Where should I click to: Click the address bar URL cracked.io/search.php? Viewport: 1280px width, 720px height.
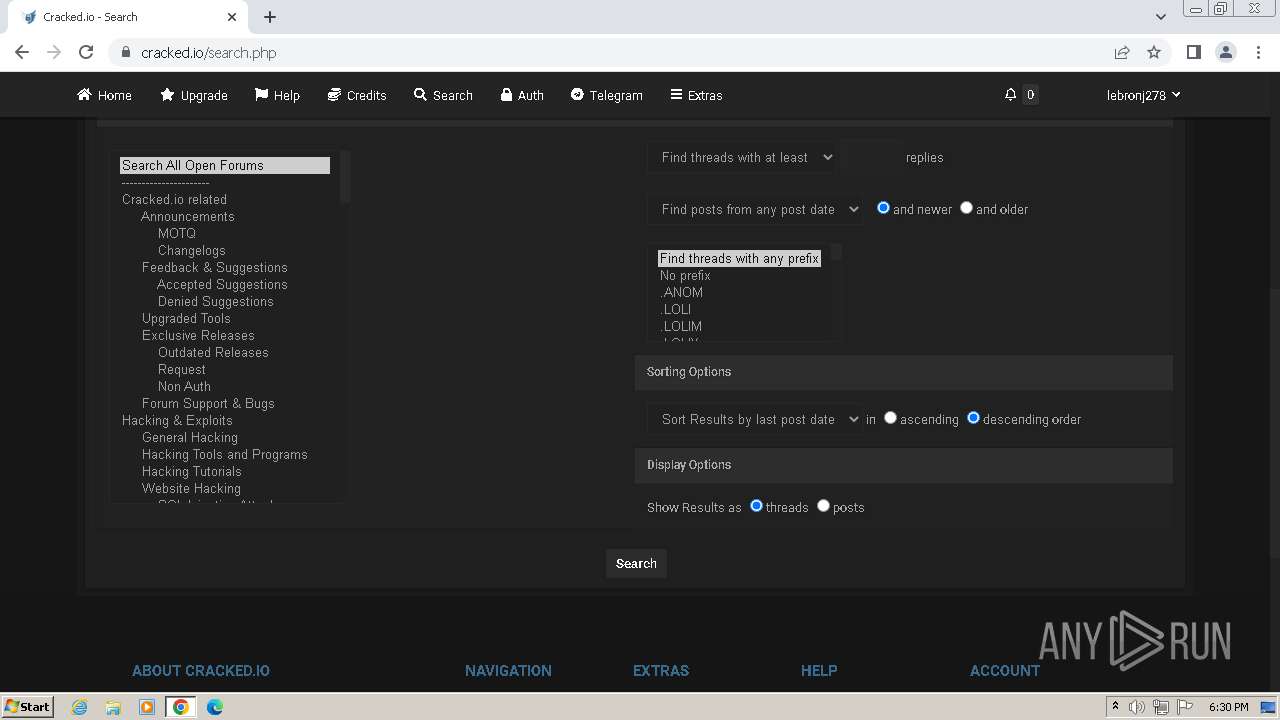(x=208, y=53)
